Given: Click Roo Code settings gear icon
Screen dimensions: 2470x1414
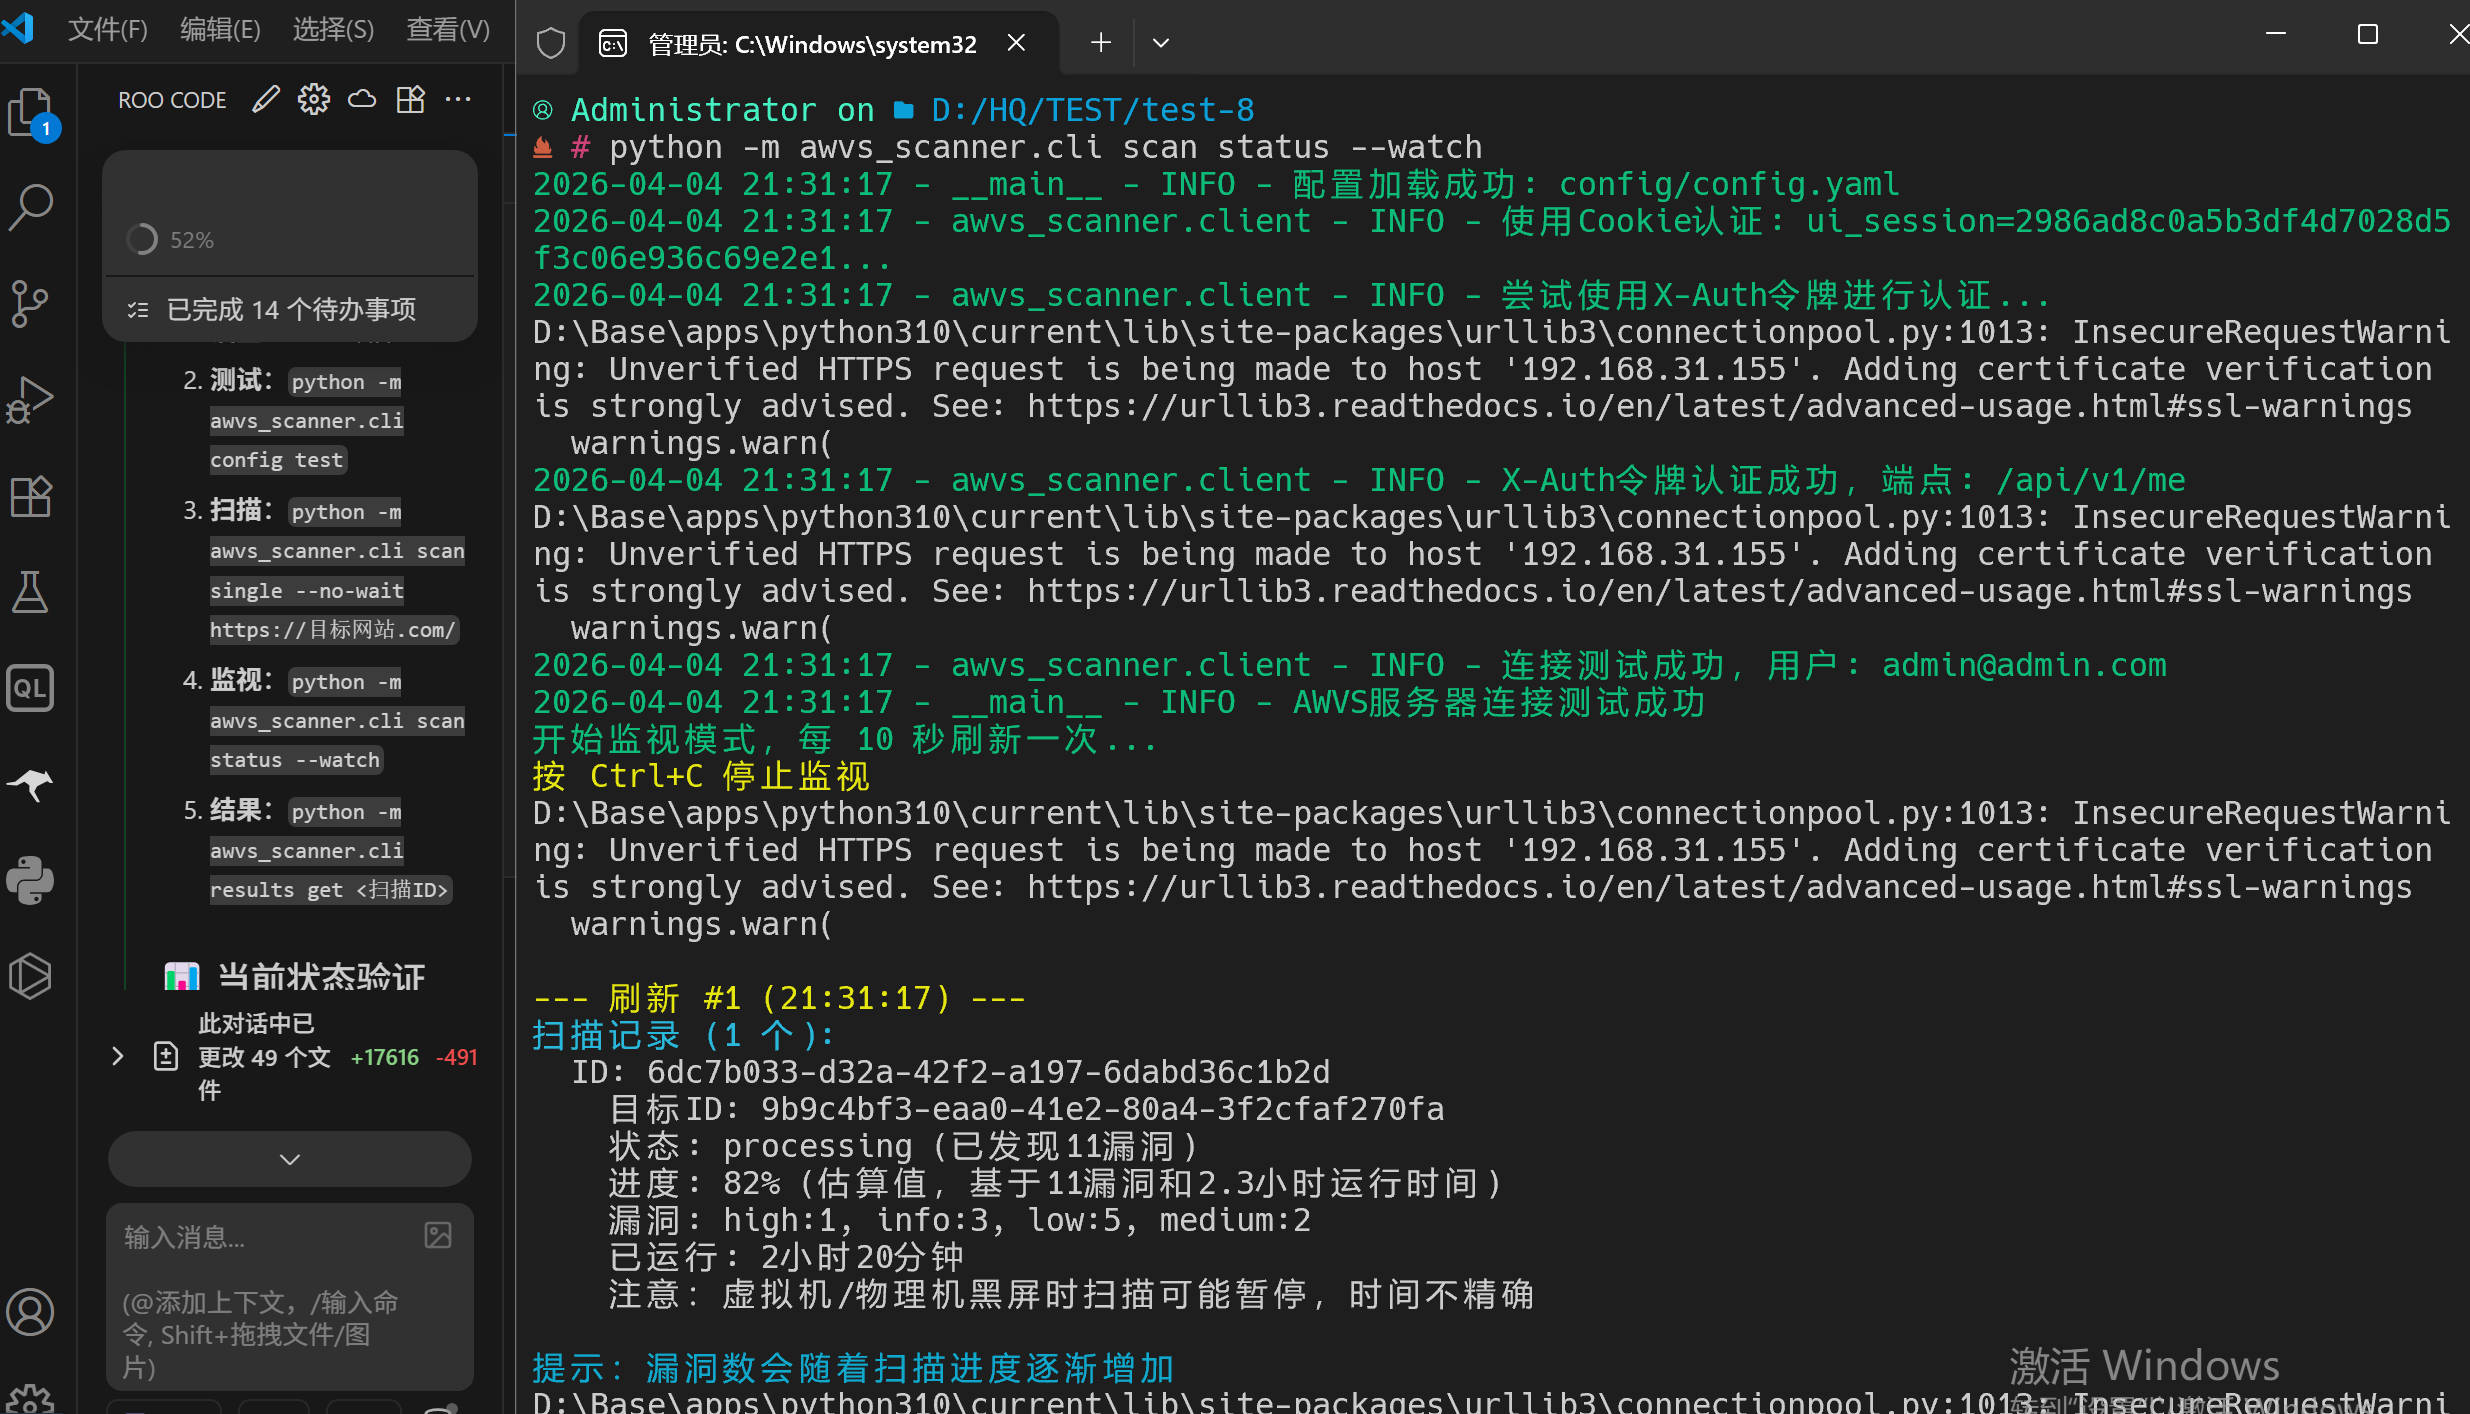Looking at the screenshot, I should (313, 100).
